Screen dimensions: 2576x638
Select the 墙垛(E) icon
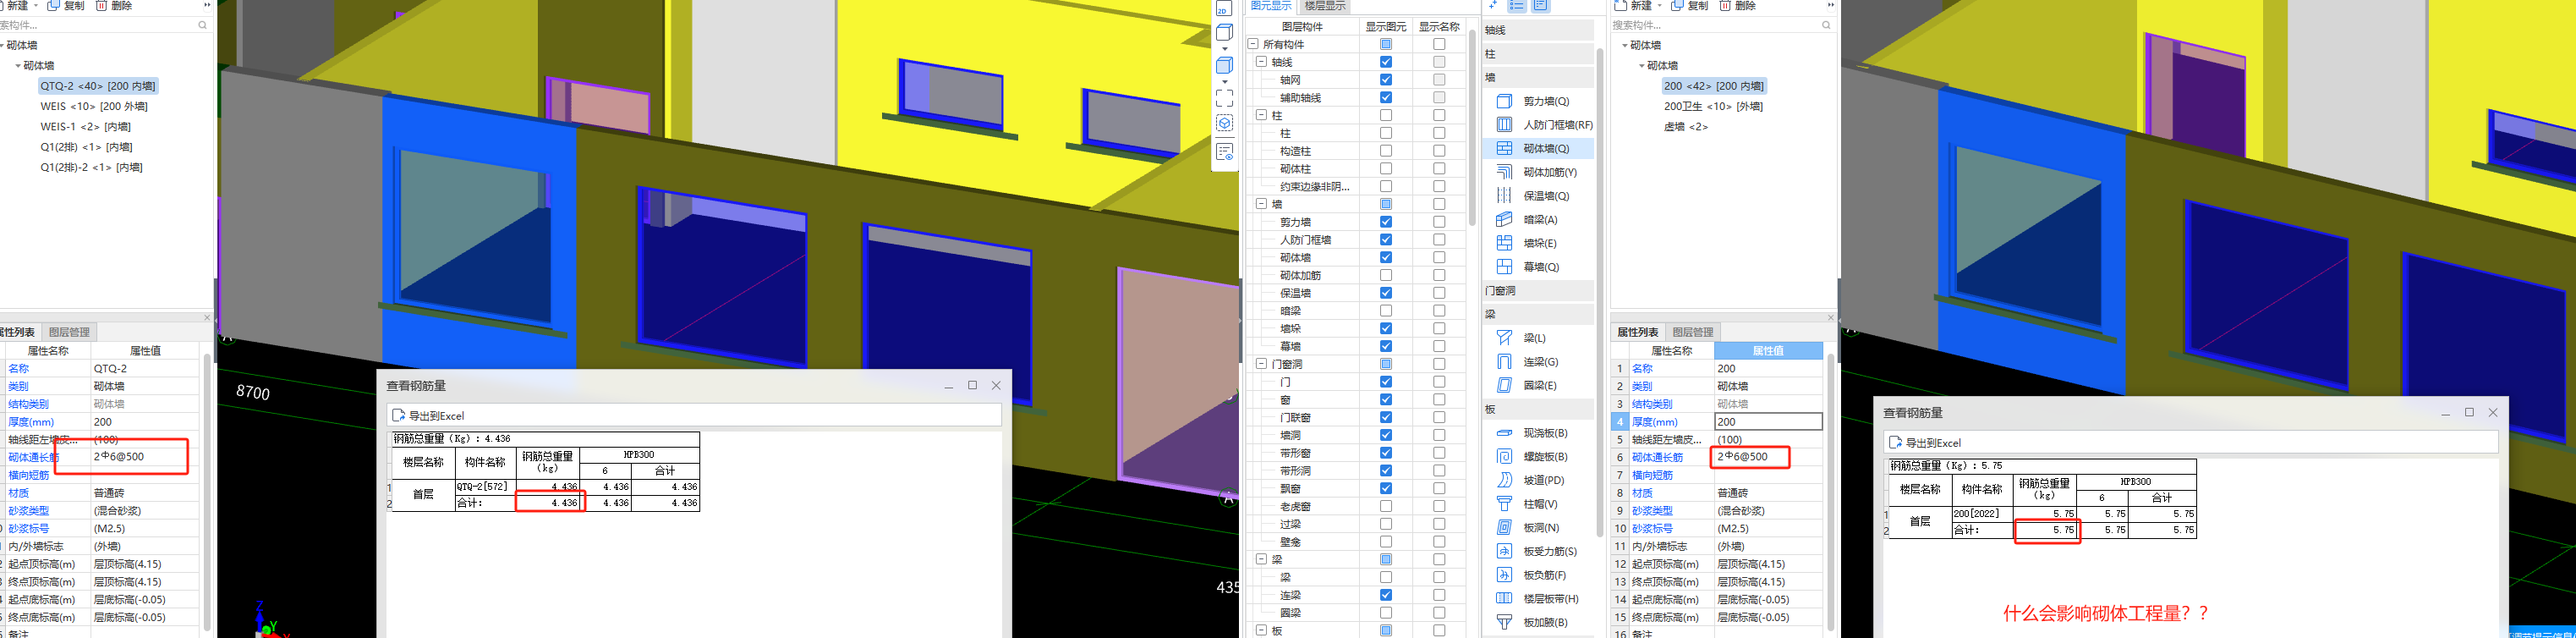pyautogui.click(x=1503, y=243)
